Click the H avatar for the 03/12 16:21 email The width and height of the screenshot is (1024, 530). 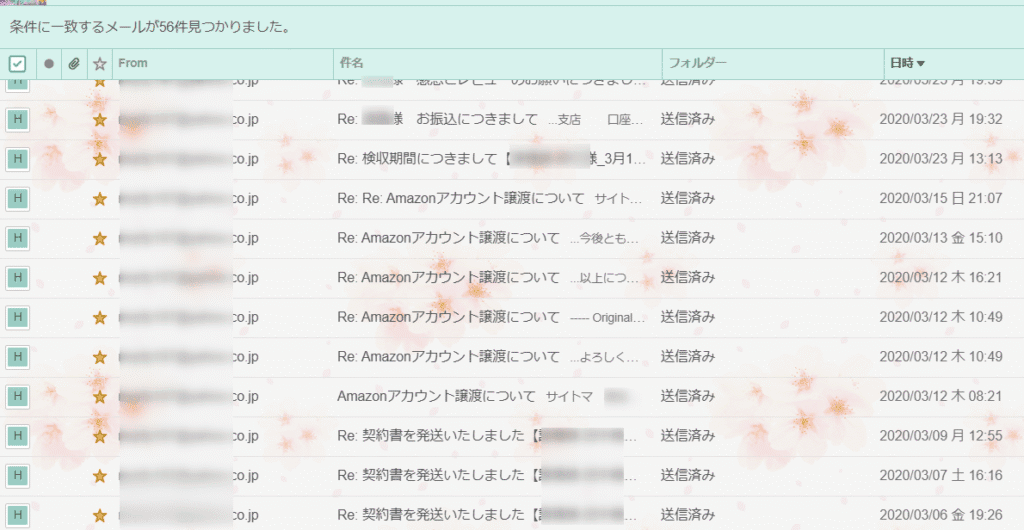(x=17, y=278)
